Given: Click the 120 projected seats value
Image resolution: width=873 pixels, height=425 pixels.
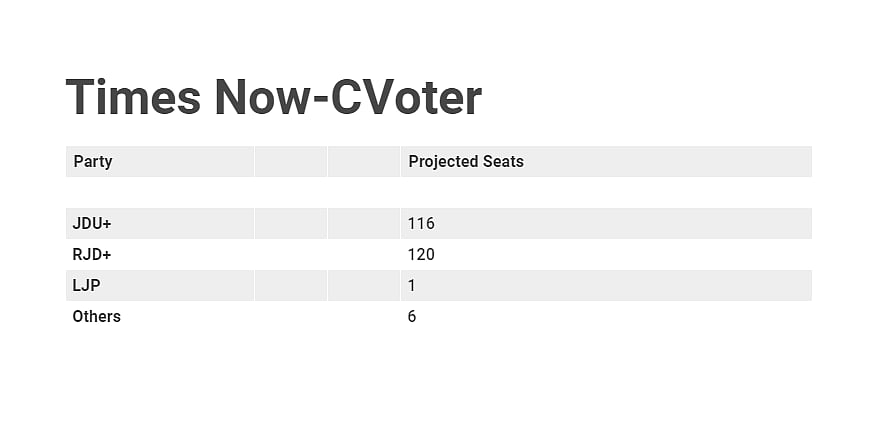Looking at the screenshot, I should pyautogui.click(x=421, y=254).
